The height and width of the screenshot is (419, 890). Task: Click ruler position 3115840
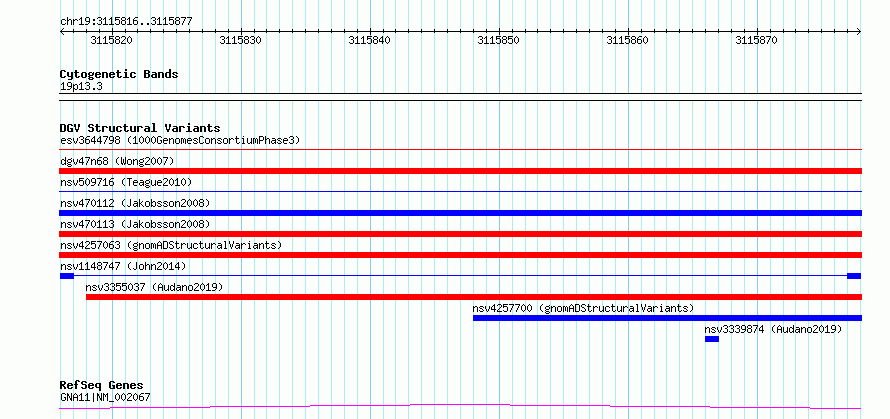(370, 40)
